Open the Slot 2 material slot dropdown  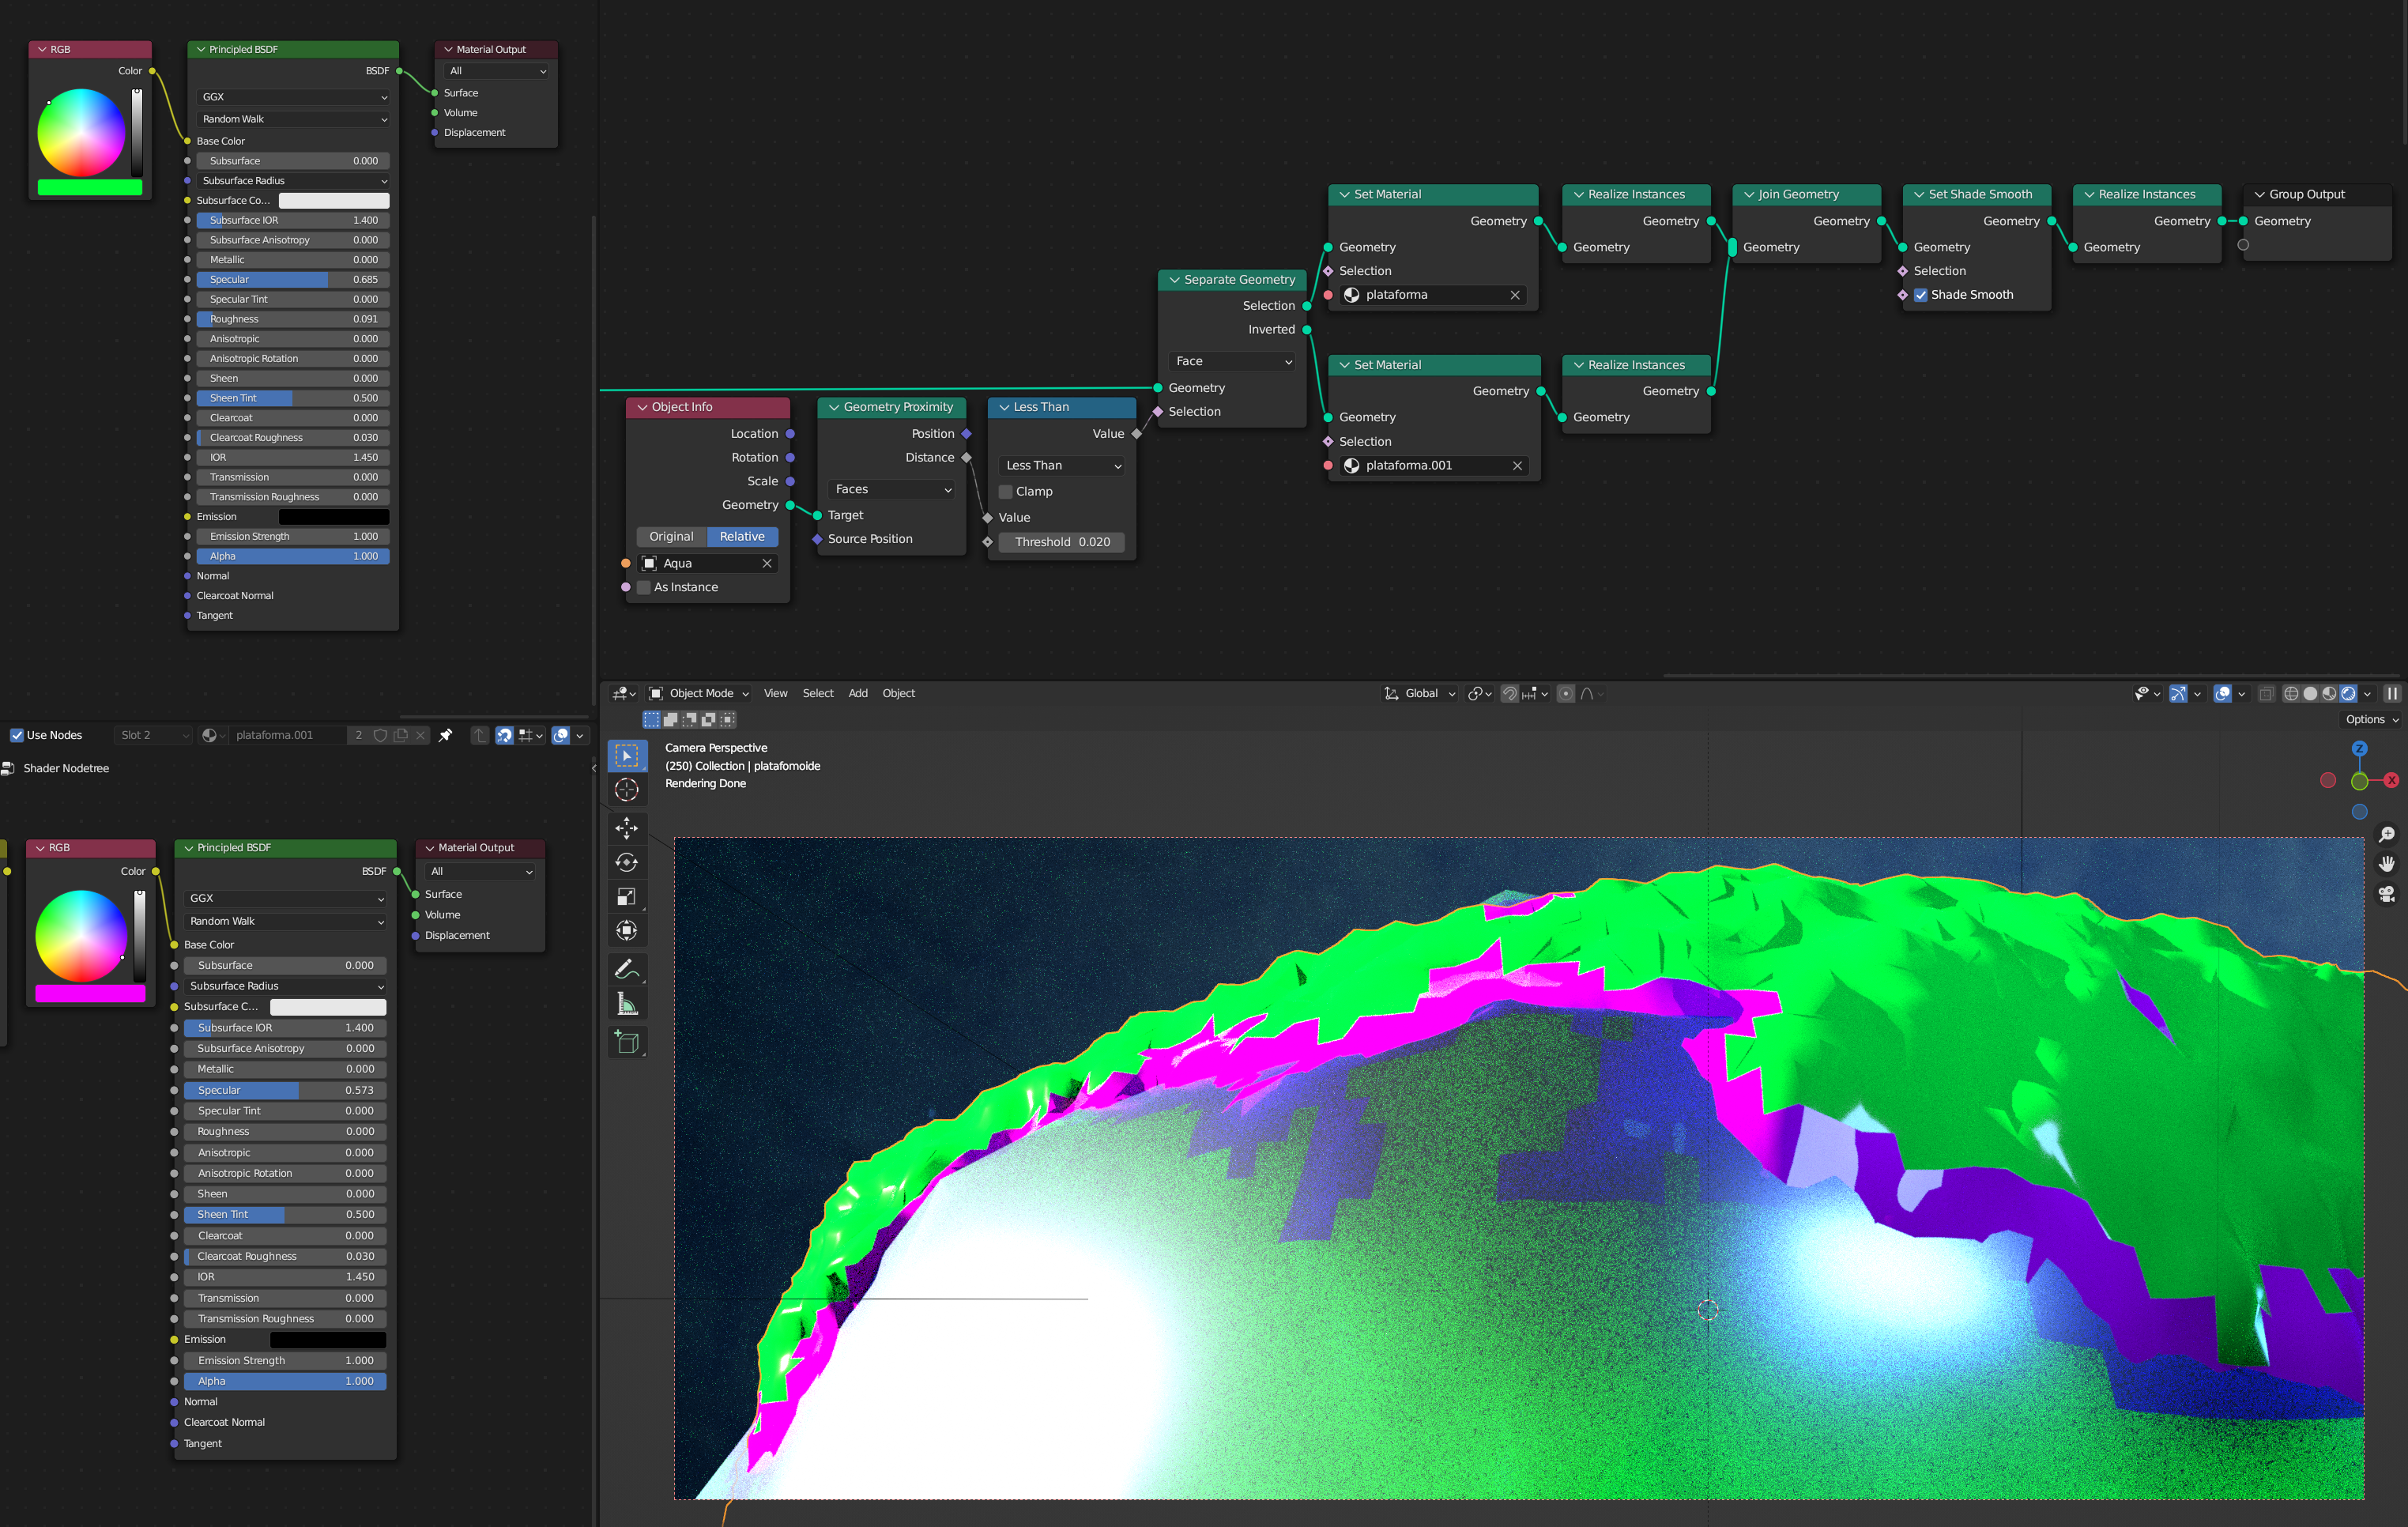click(153, 735)
